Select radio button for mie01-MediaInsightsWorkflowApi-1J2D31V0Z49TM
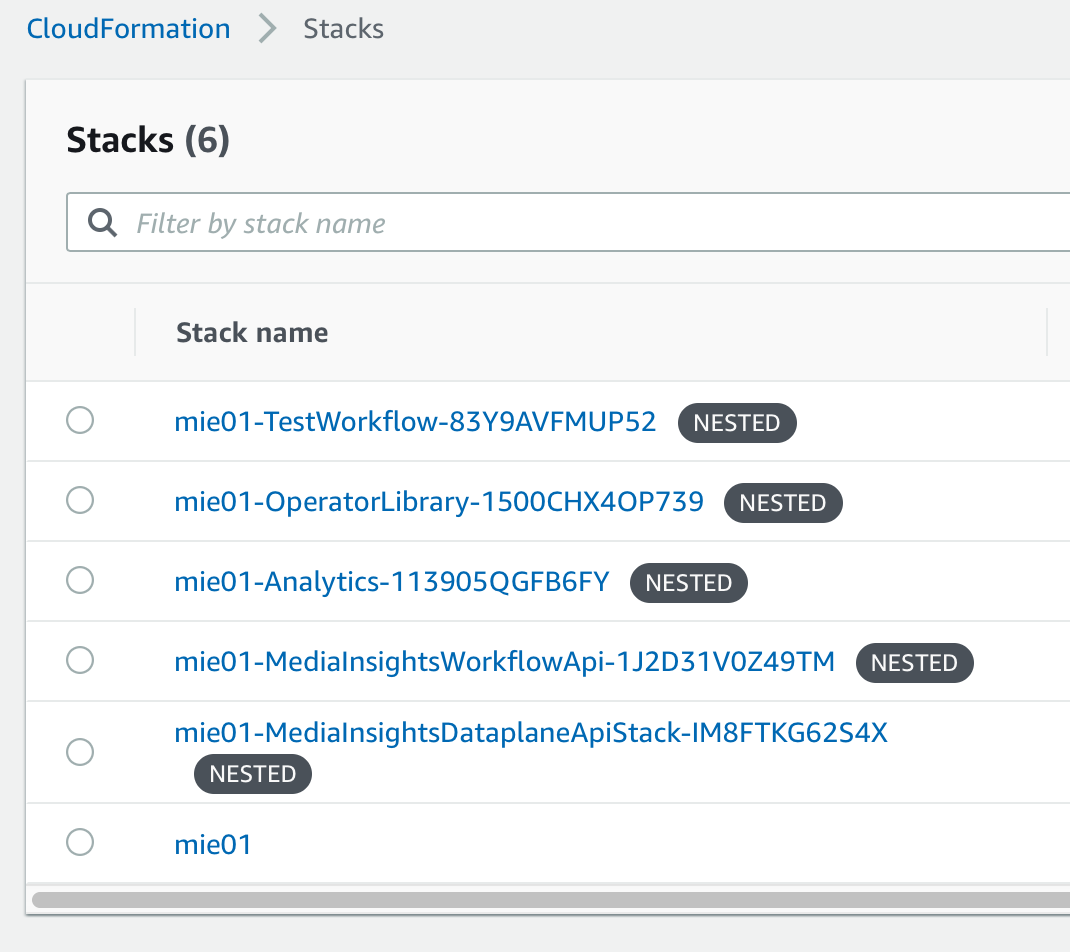Screen dimensions: 1070x952 pyautogui.click(x=80, y=660)
